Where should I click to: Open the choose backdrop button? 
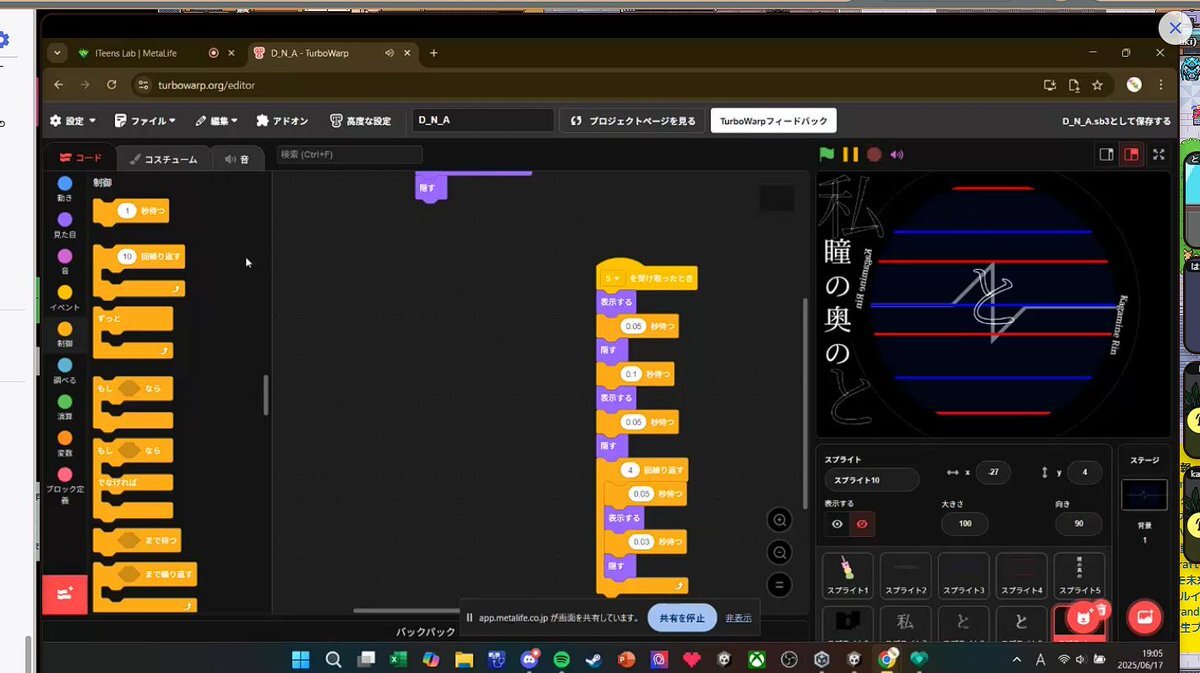pos(1143,618)
